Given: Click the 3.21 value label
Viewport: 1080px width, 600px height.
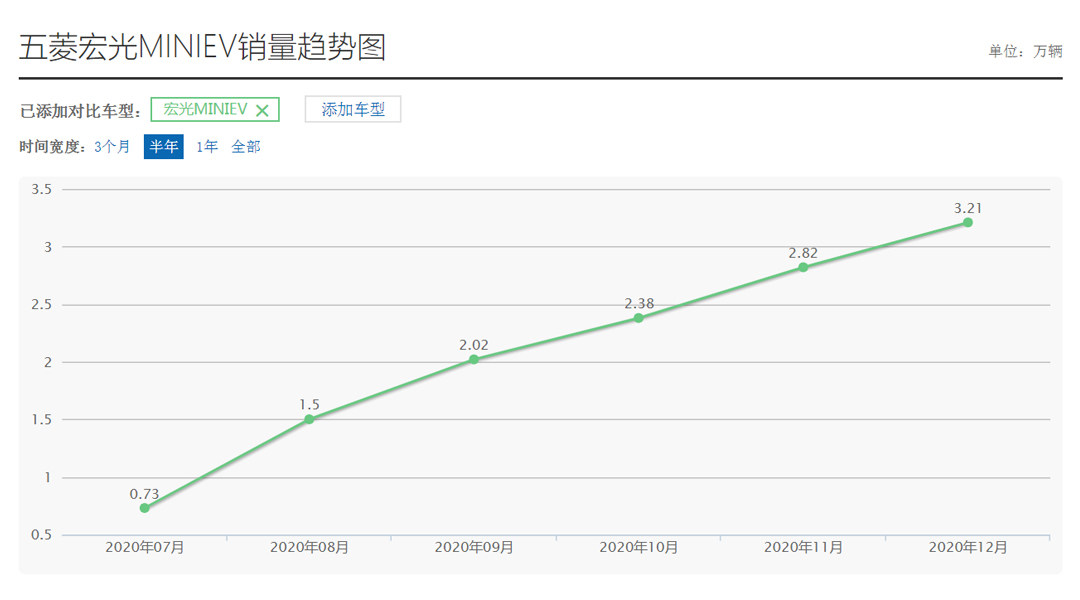Looking at the screenshot, I should click(x=968, y=208).
